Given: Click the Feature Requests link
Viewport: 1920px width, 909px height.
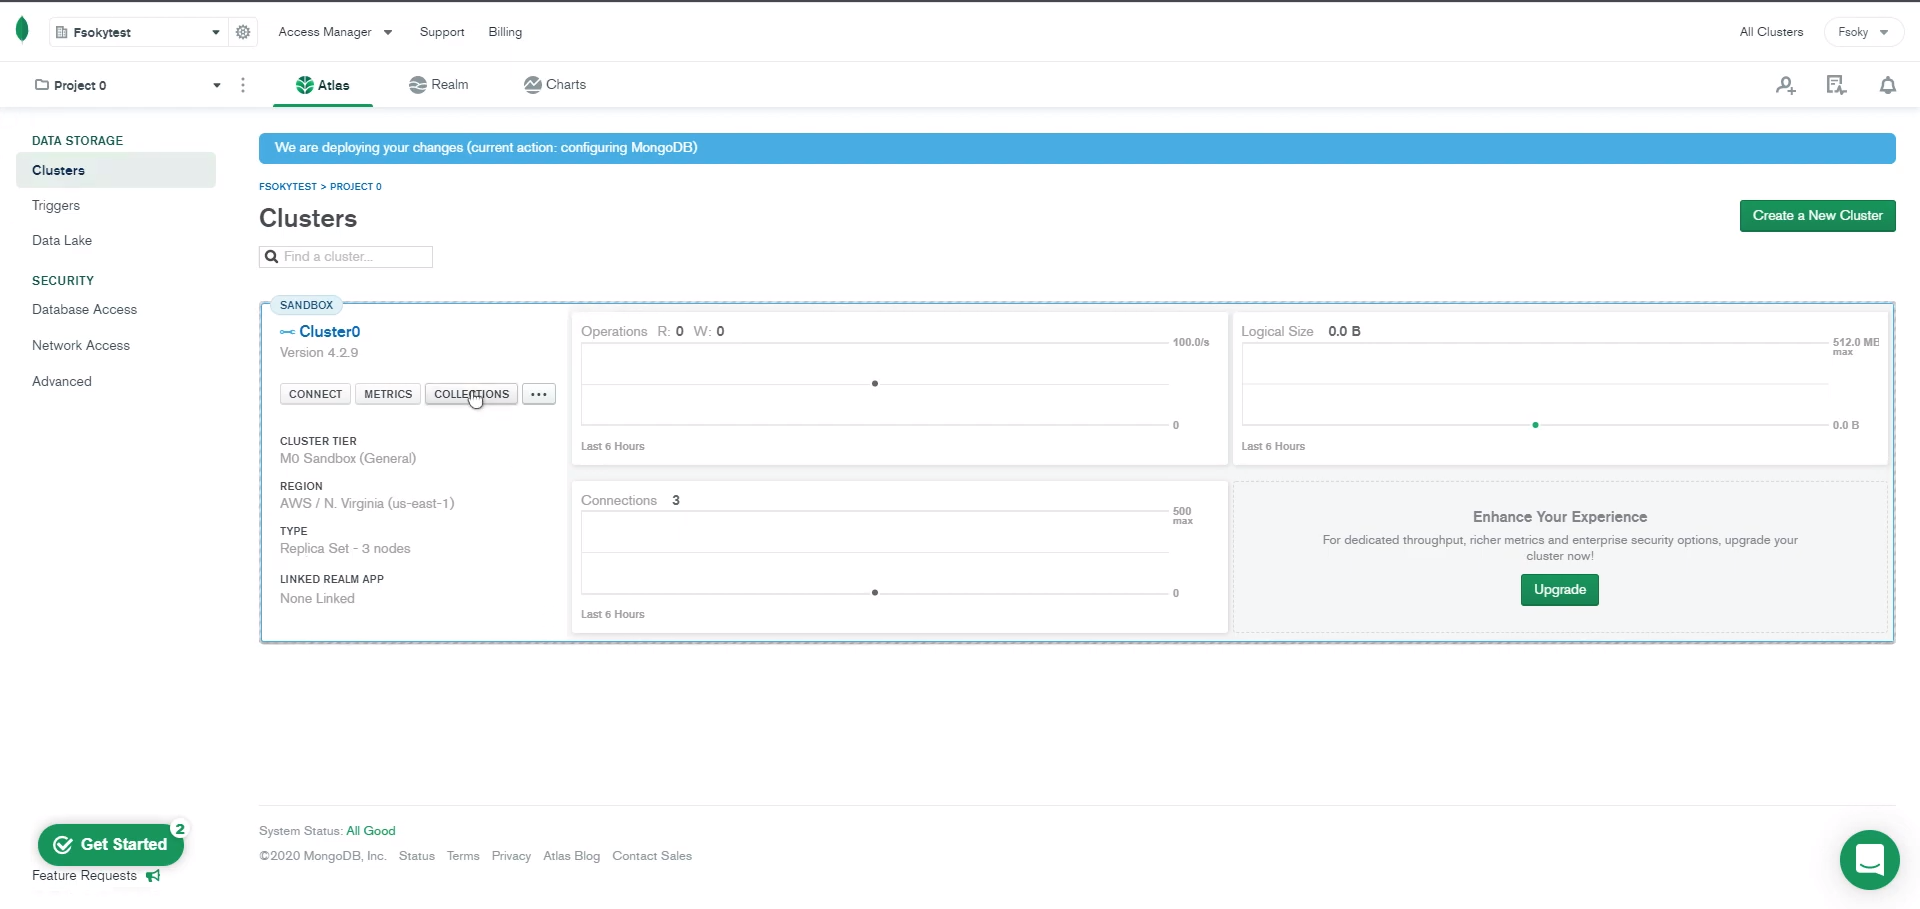Looking at the screenshot, I should pyautogui.click(x=84, y=876).
